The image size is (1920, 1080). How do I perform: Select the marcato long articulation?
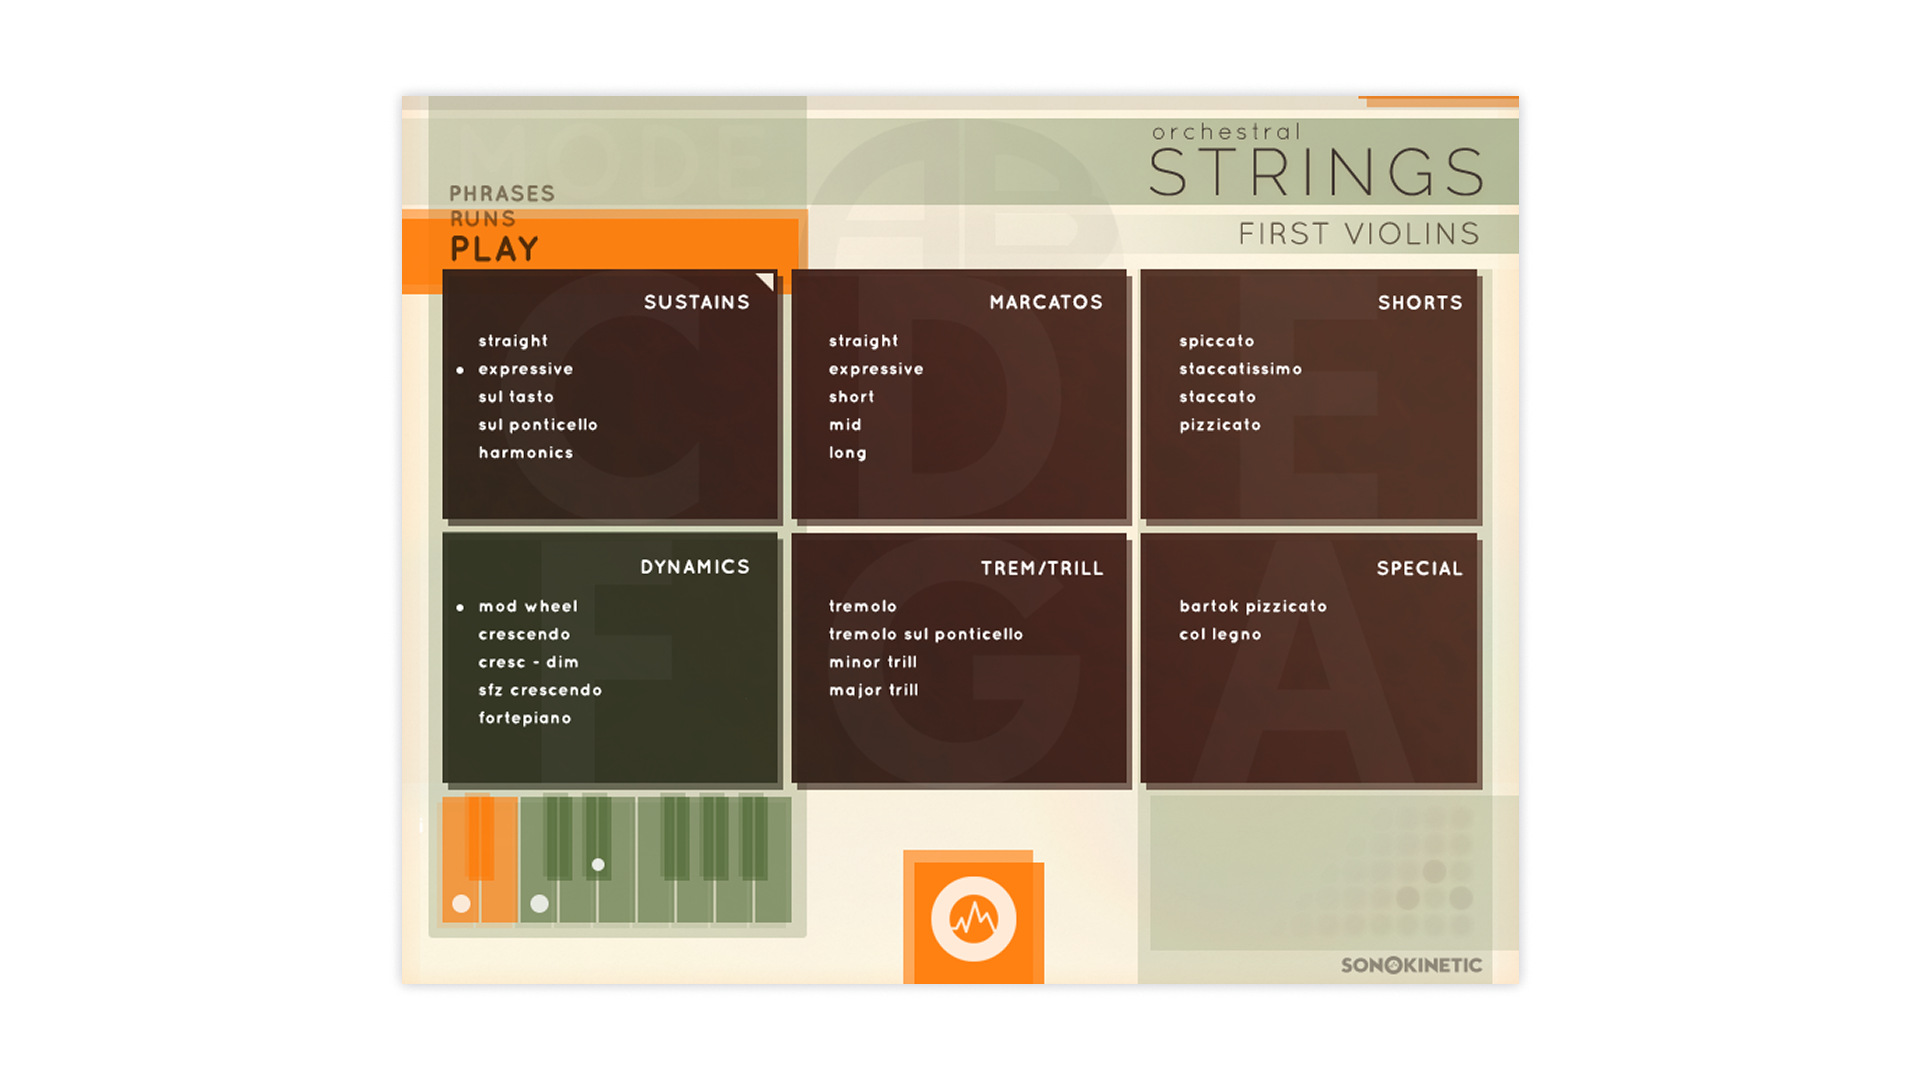847,453
